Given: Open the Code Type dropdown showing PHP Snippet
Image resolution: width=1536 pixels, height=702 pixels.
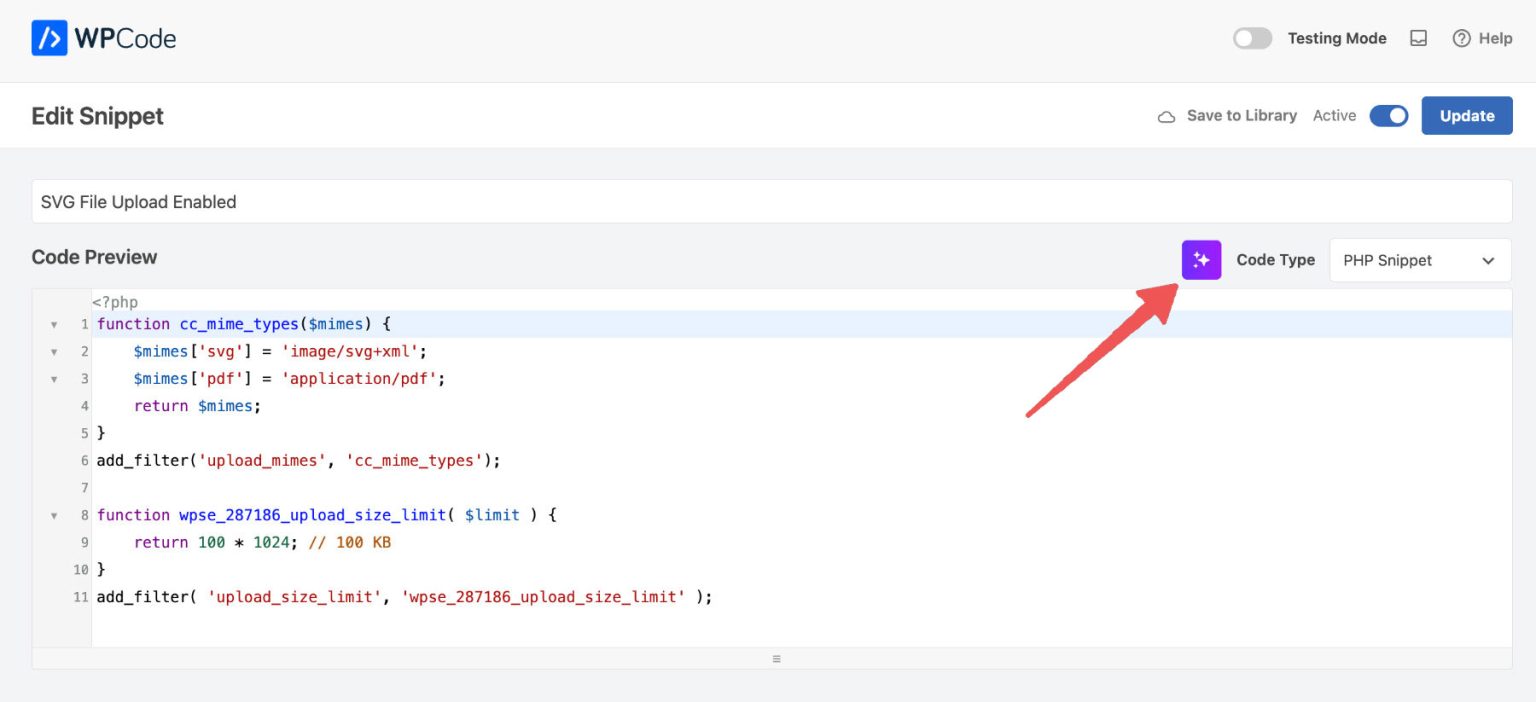Looking at the screenshot, I should [x=1419, y=260].
